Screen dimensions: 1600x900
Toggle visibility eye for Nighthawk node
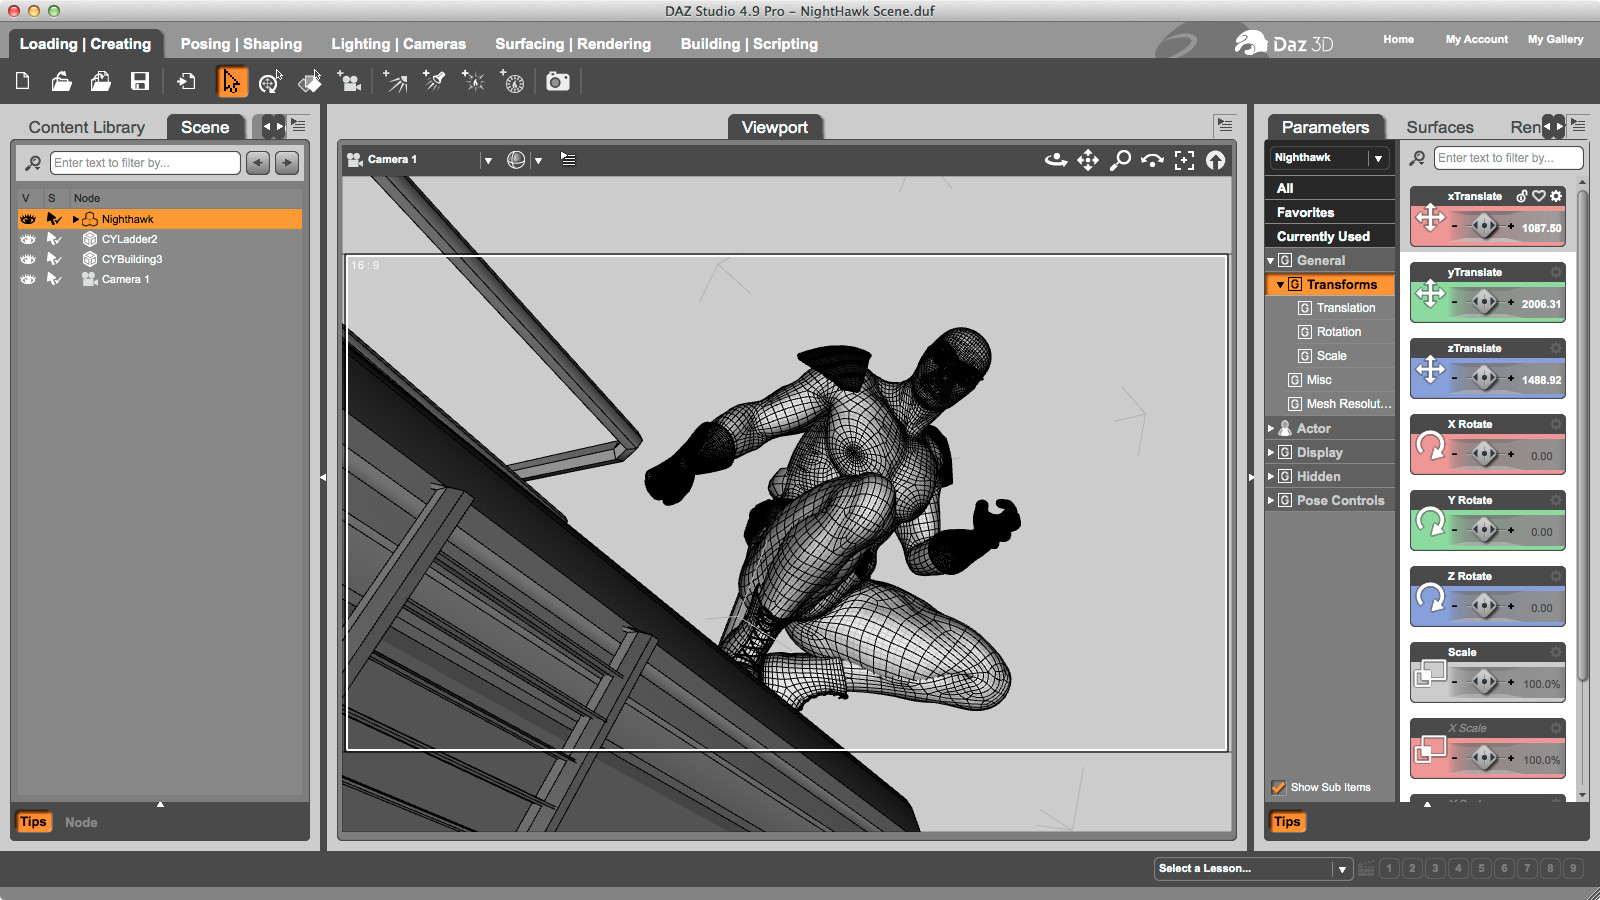(x=28, y=219)
